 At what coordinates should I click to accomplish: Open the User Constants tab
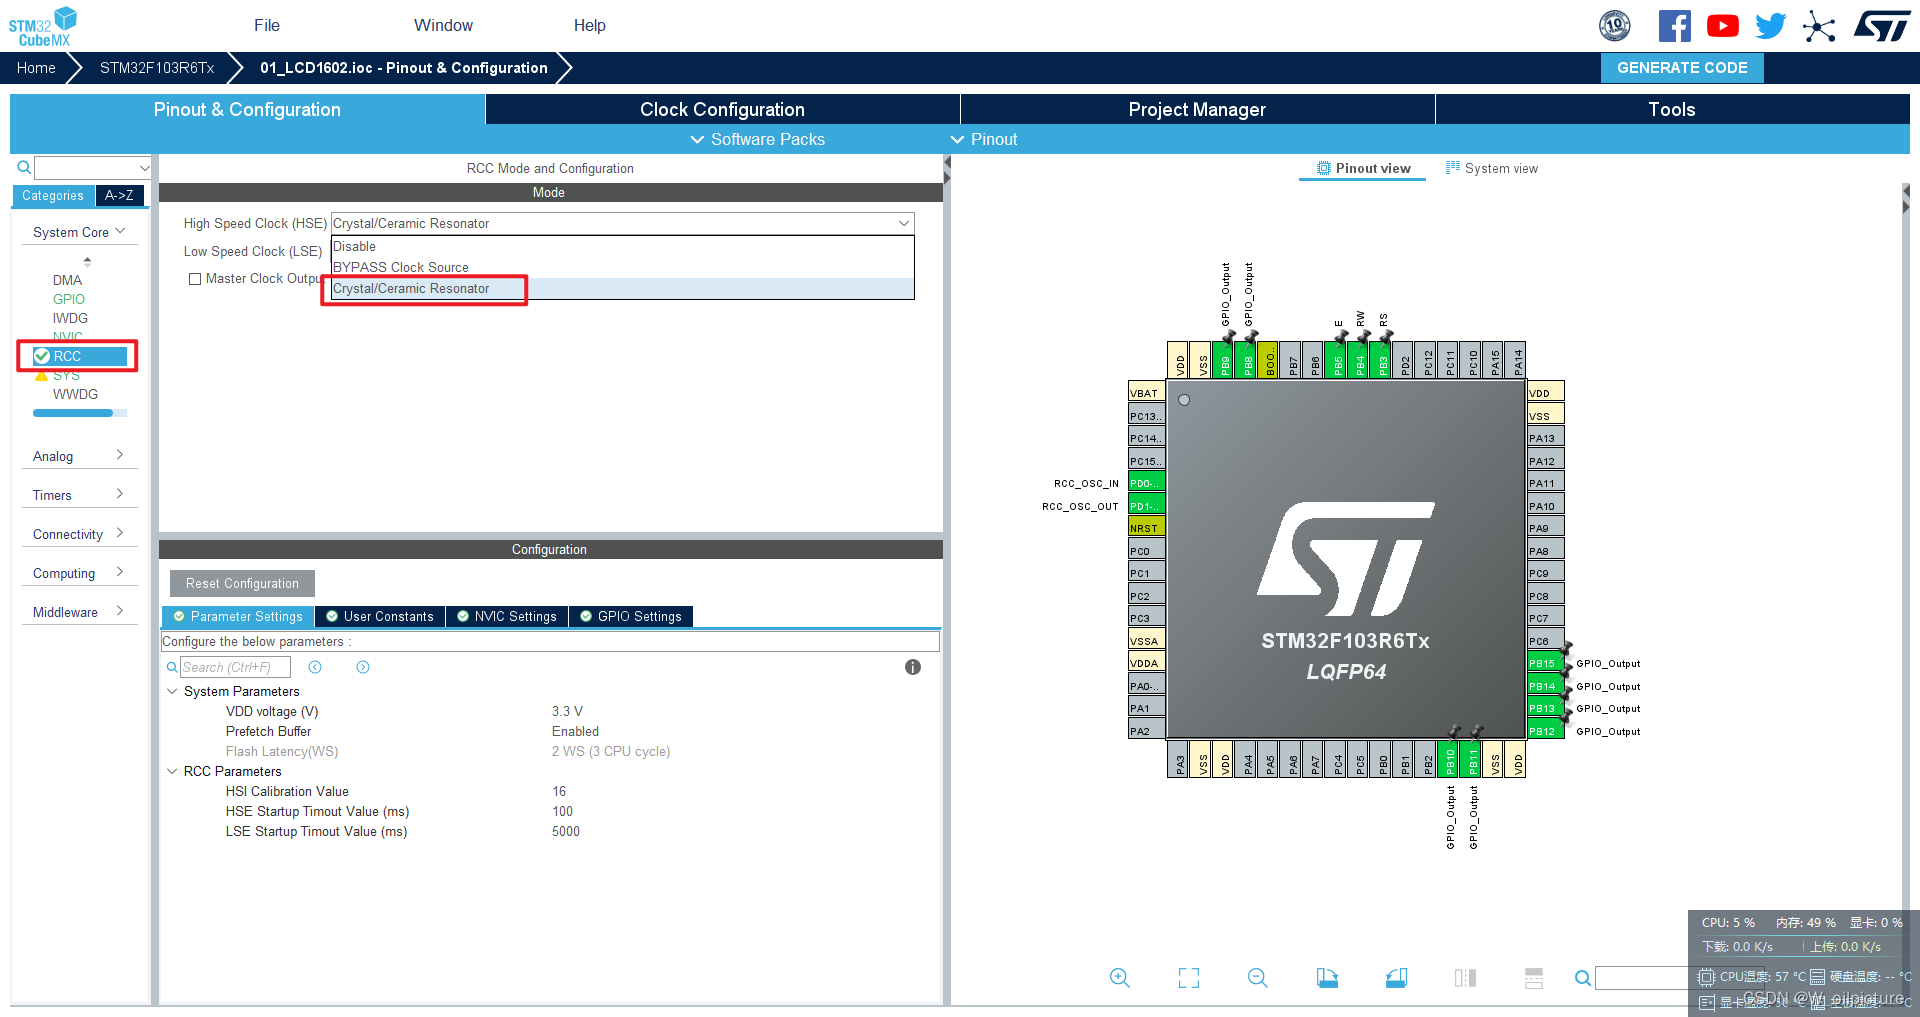point(380,616)
